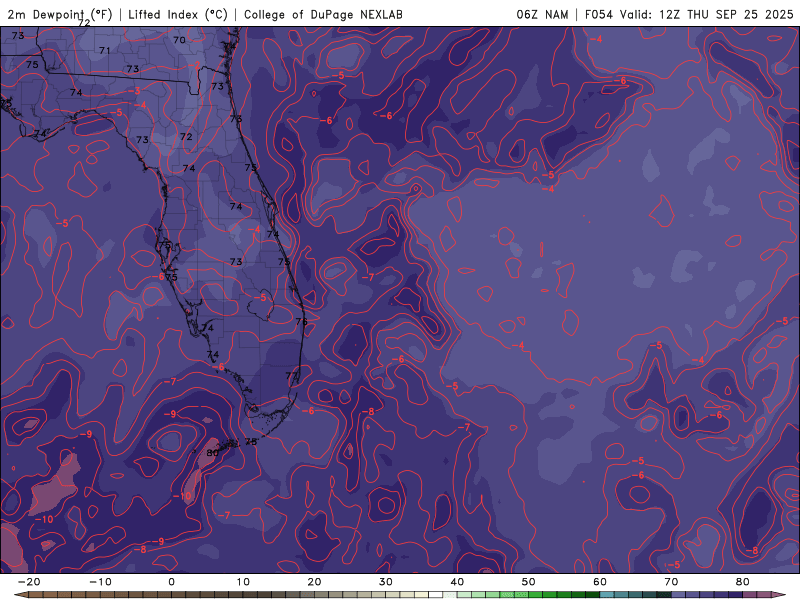Click the "60" tick label on the color scale
The height and width of the screenshot is (600, 800).
click(x=600, y=582)
